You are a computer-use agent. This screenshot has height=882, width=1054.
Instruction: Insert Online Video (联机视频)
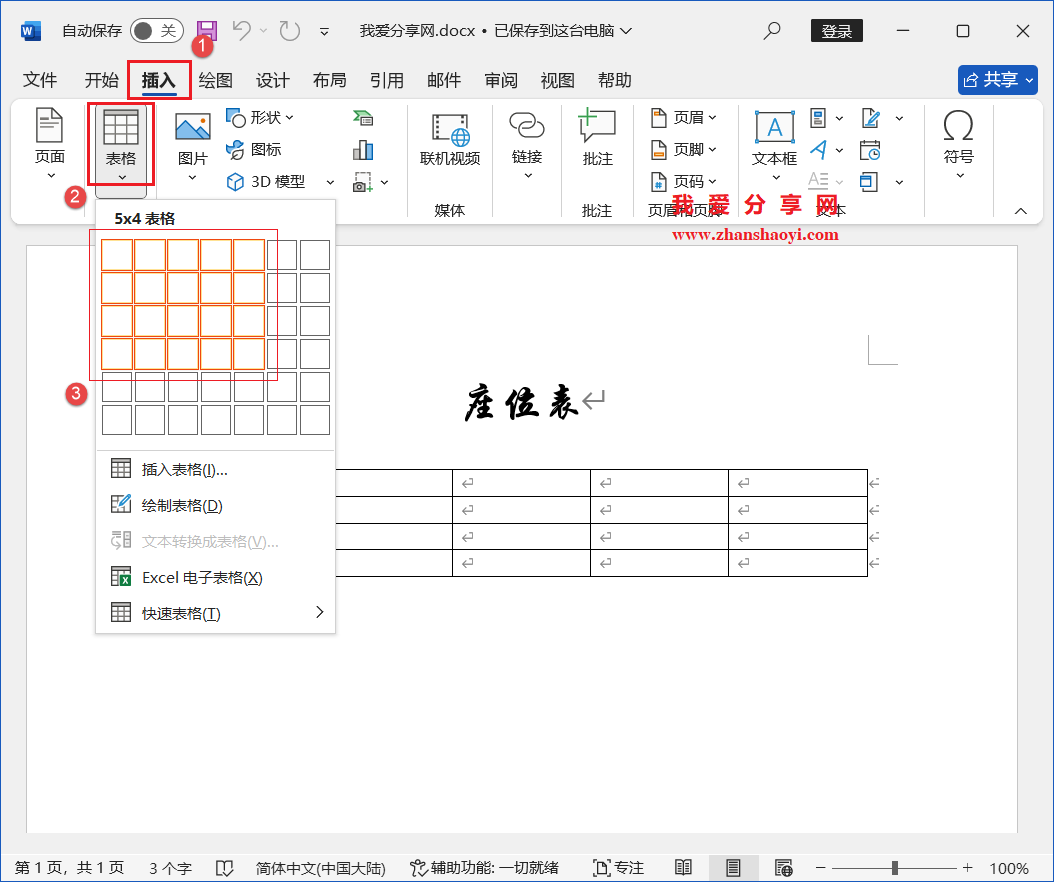click(x=450, y=139)
